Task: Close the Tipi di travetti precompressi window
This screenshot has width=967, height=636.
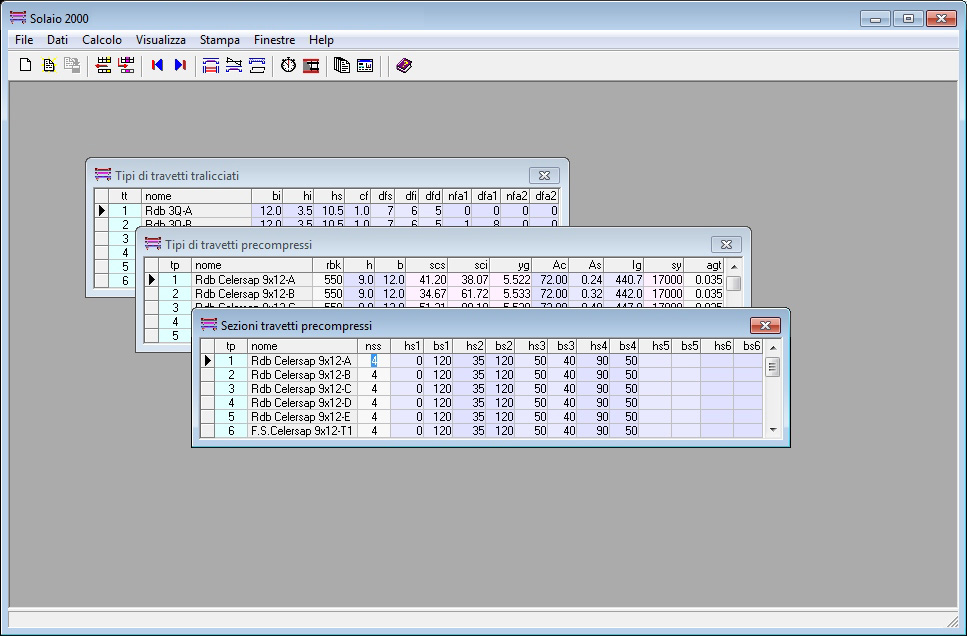Action: click(726, 244)
